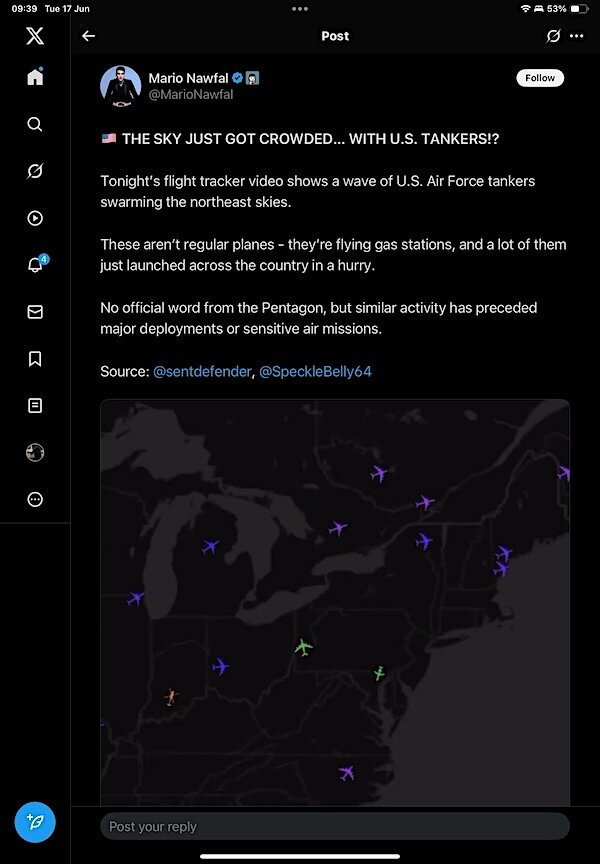The width and height of the screenshot is (600, 864).
Task: Open the @SpeckleBelly64 mention link
Action: click(x=315, y=372)
